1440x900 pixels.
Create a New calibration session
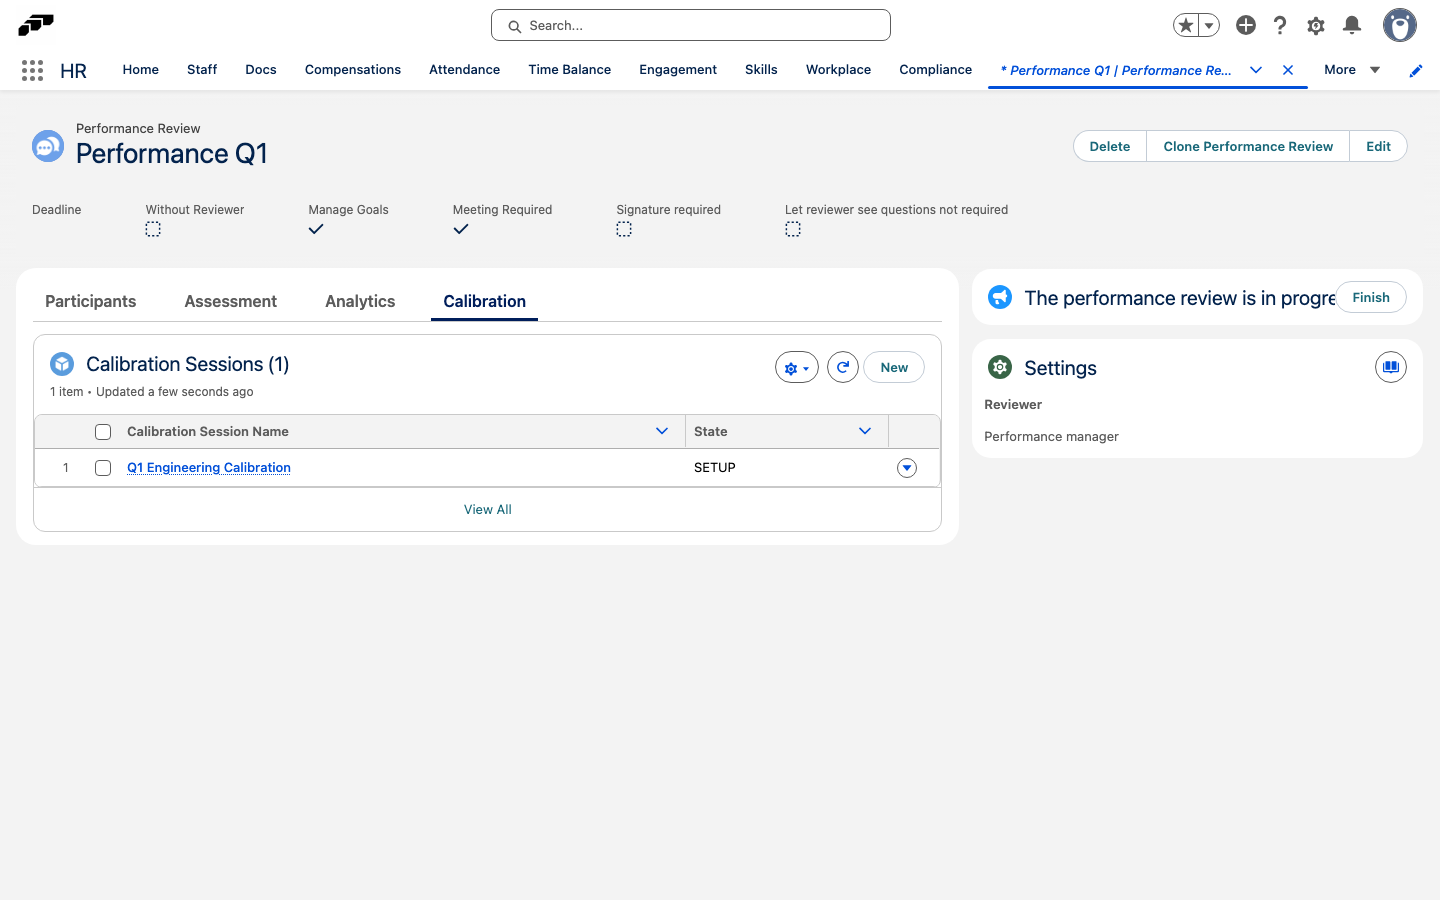[x=894, y=368]
